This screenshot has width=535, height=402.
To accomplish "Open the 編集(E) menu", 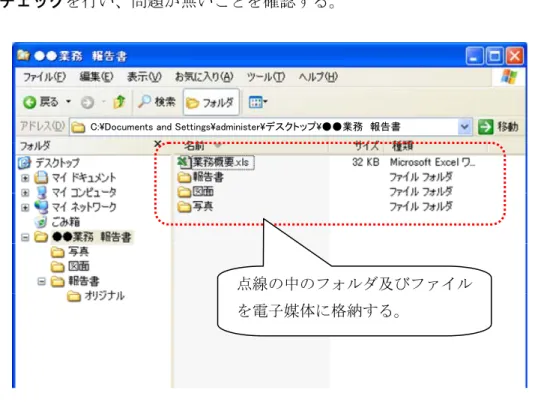I will point(96,77).
